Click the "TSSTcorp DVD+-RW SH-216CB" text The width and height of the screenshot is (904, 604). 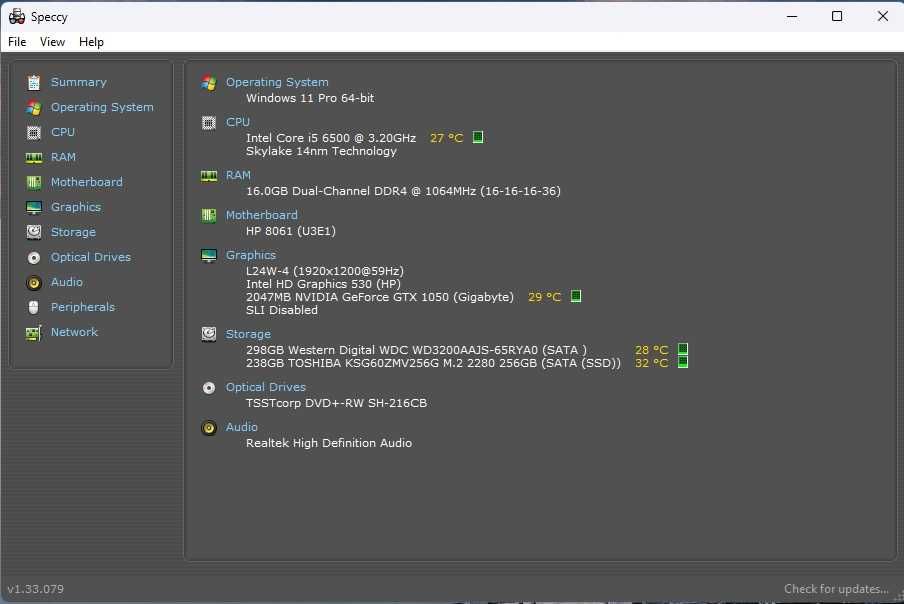pos(337,403)
